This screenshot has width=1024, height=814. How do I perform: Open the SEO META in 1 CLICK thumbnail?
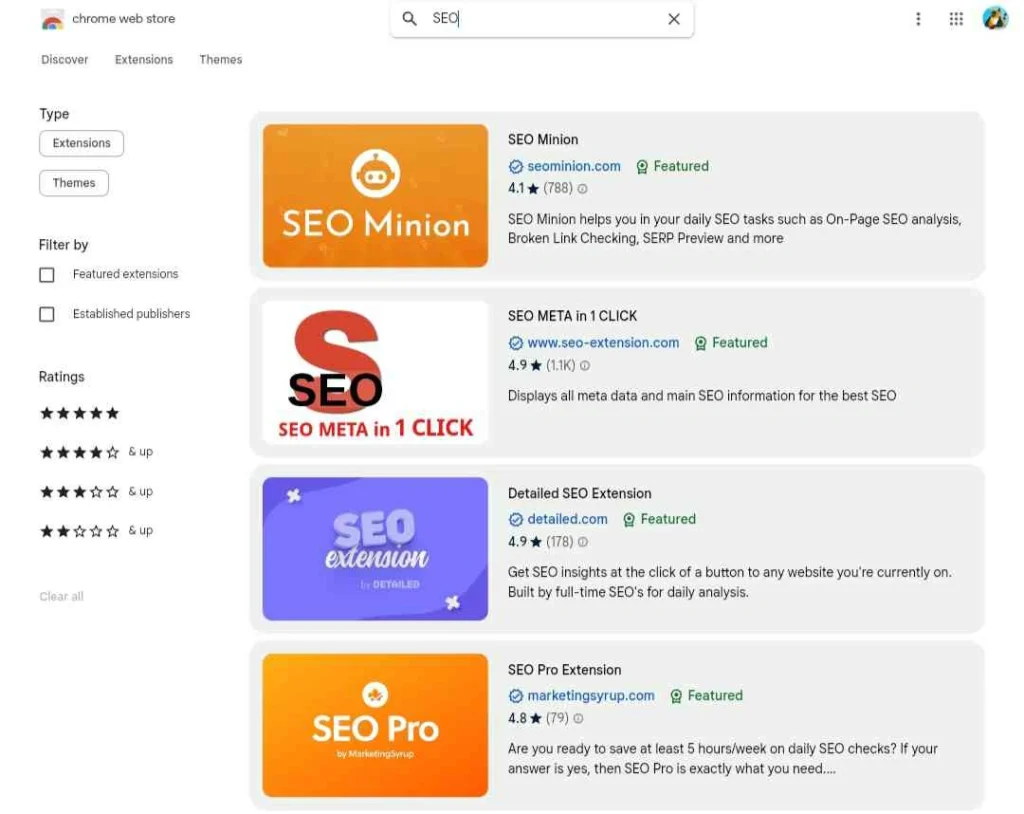click(x=376, y=372)
